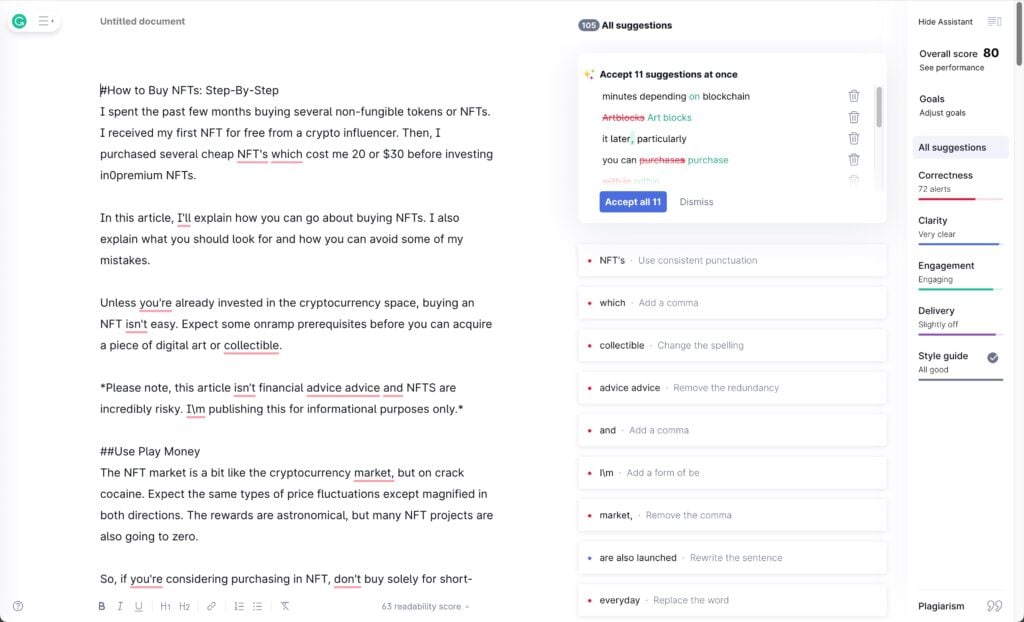Click Hide Assistant in the top right
The image size is (1024, 622).
pos(945,22)
